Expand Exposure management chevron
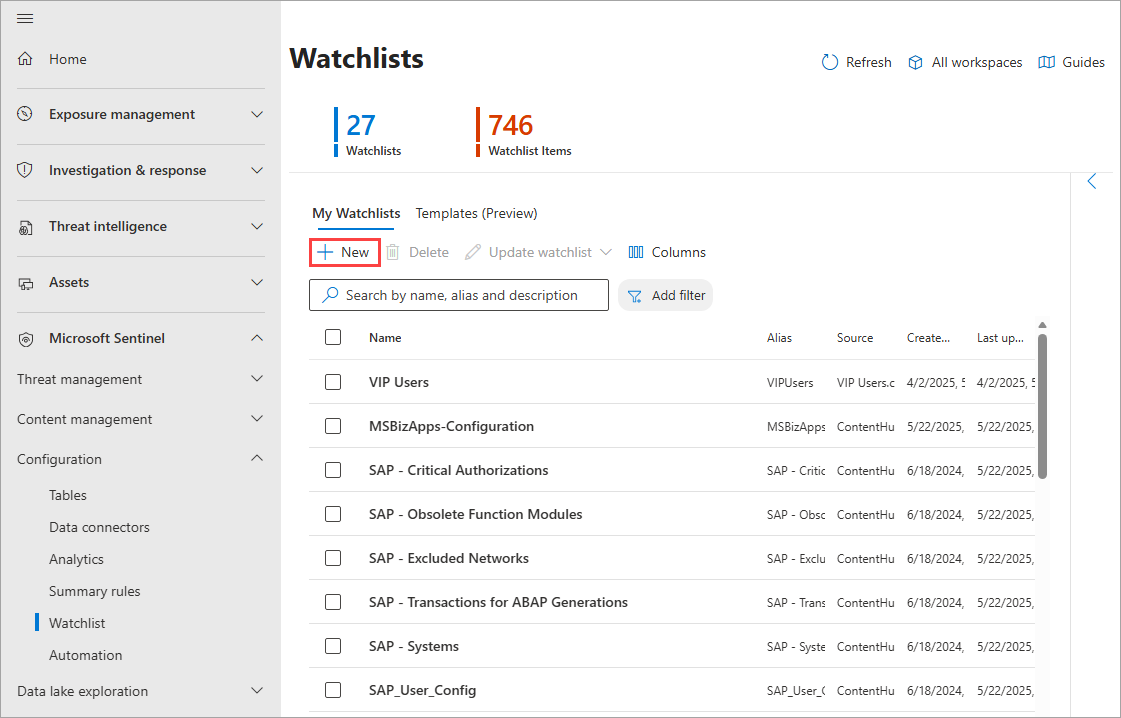The width and height of the screenshot is (1121, 718). click(x=257, y=114)
